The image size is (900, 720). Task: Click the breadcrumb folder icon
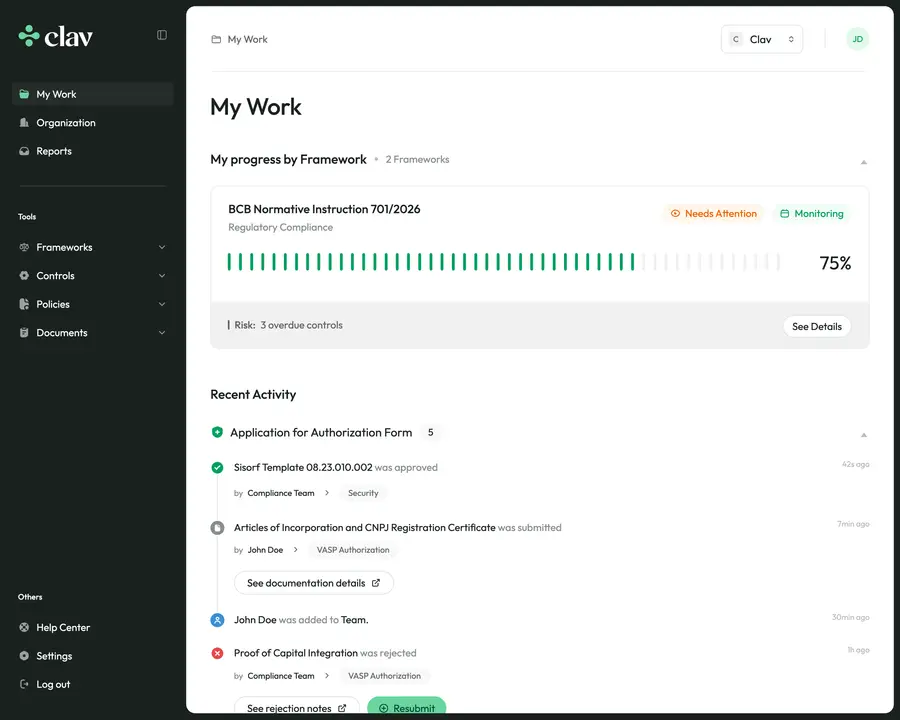[216, 39]
